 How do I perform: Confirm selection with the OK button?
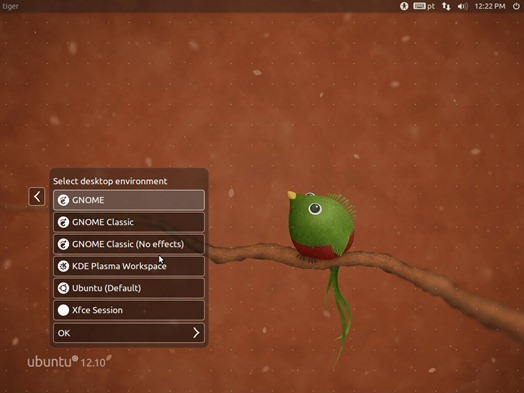tap(129, 333)
